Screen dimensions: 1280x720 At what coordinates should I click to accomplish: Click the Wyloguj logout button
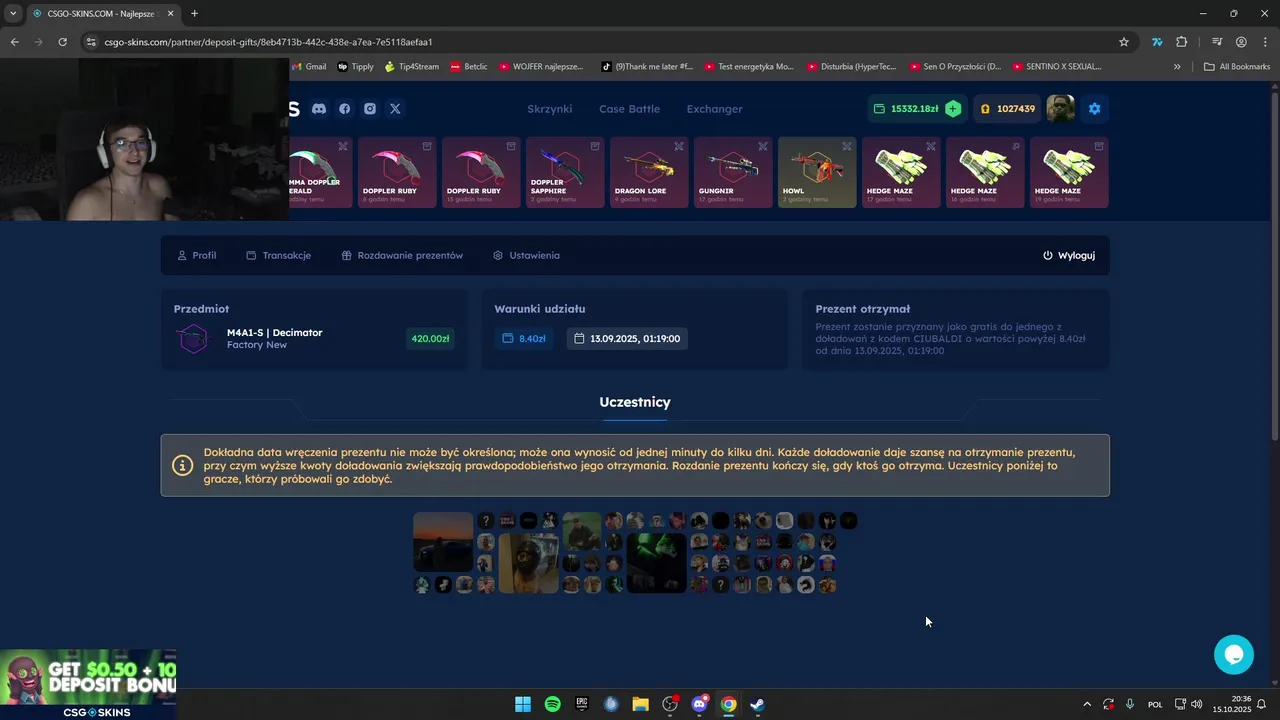click(x=1068, y=255)
